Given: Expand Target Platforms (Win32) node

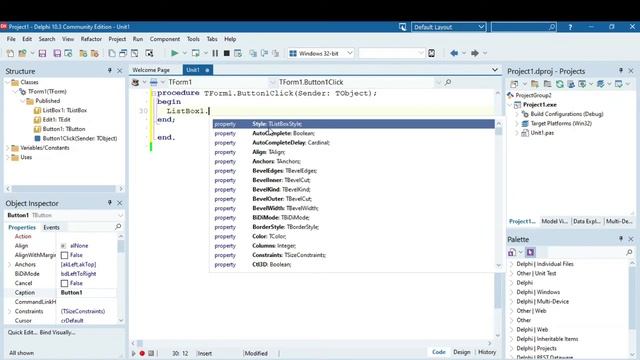Looking at the screenshot, I should pyautogui.click(x=517, y=123).
